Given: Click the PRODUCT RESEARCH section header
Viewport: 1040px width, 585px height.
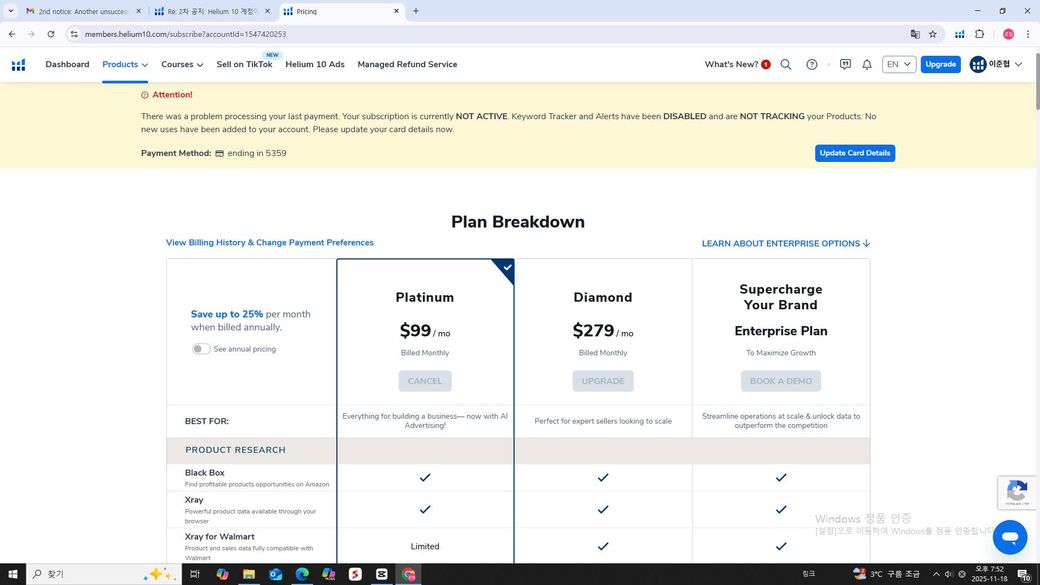Looking at the screenshot, I should point(235,450).
